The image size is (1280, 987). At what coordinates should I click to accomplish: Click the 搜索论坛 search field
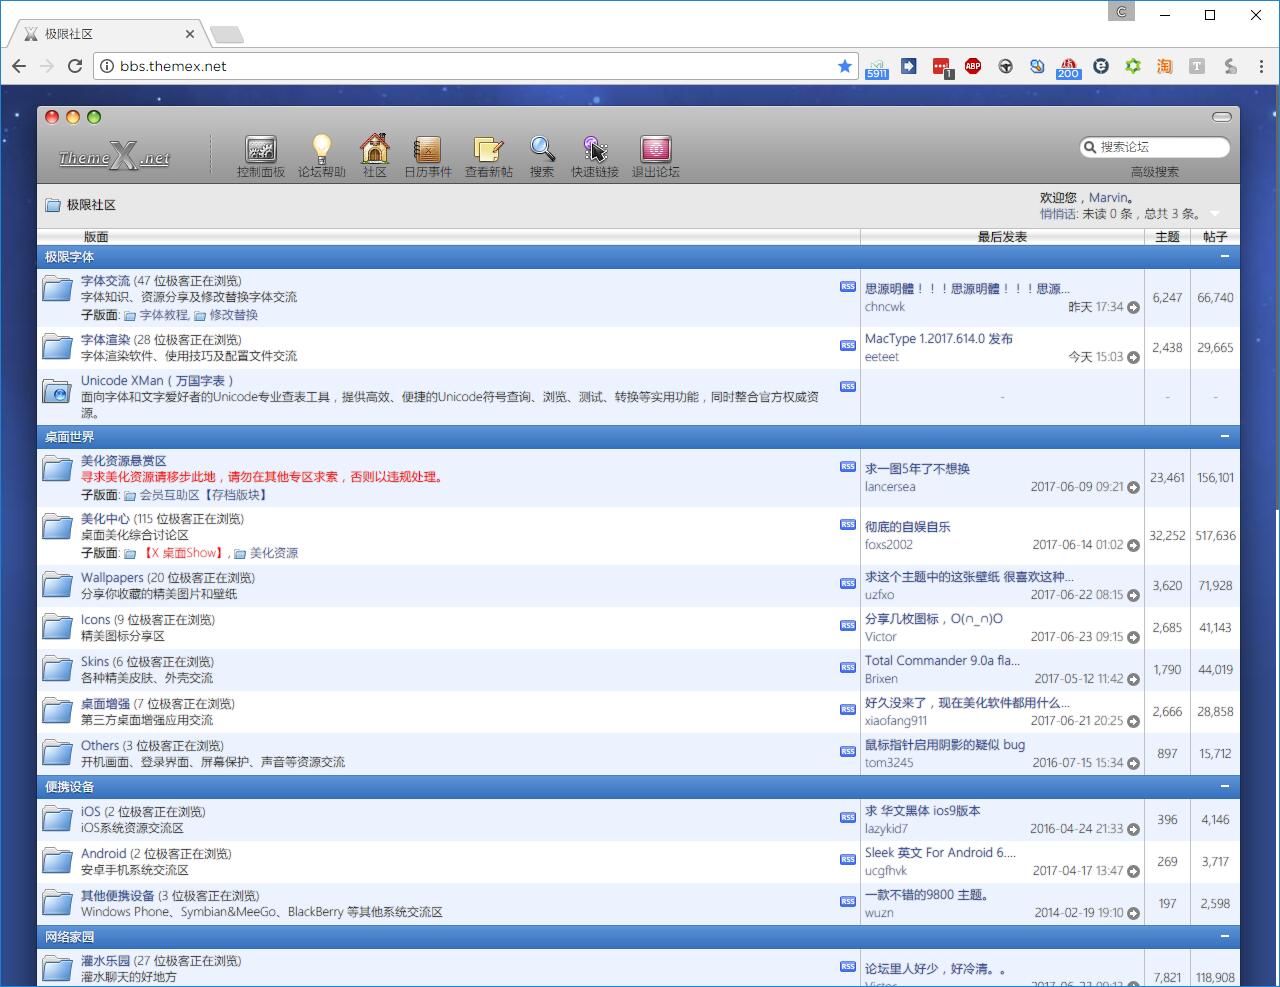(x=1155, y=147)
